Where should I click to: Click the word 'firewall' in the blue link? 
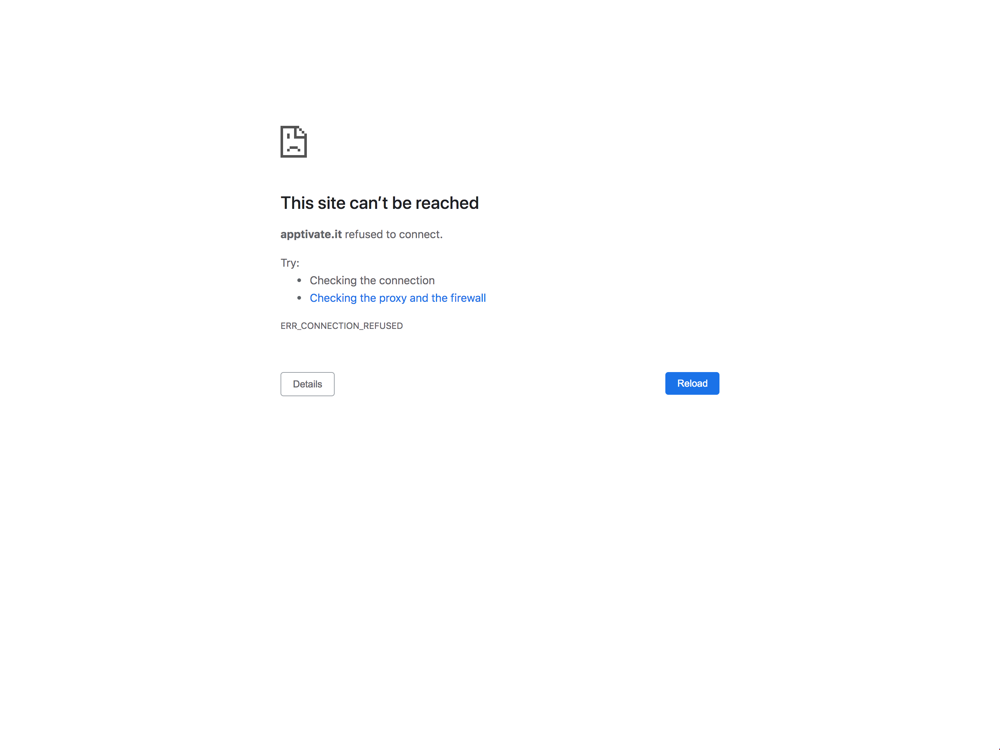click(x=468, y=298)
